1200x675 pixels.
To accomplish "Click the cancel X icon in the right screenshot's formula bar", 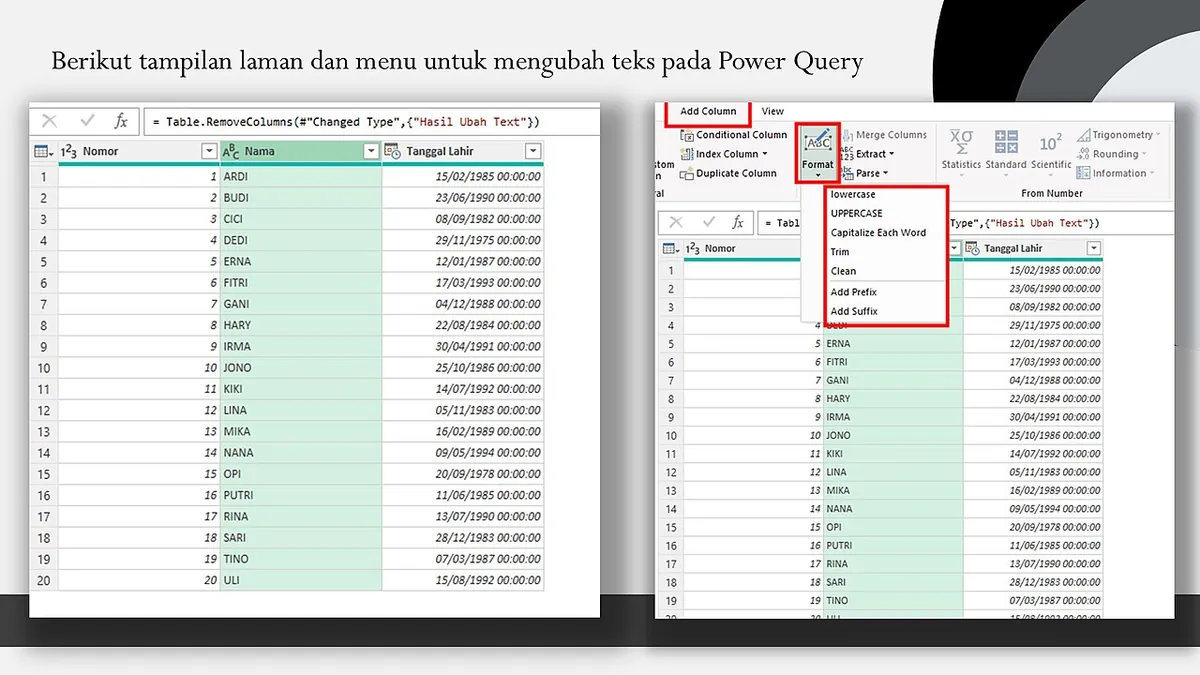I will (676, 222).
